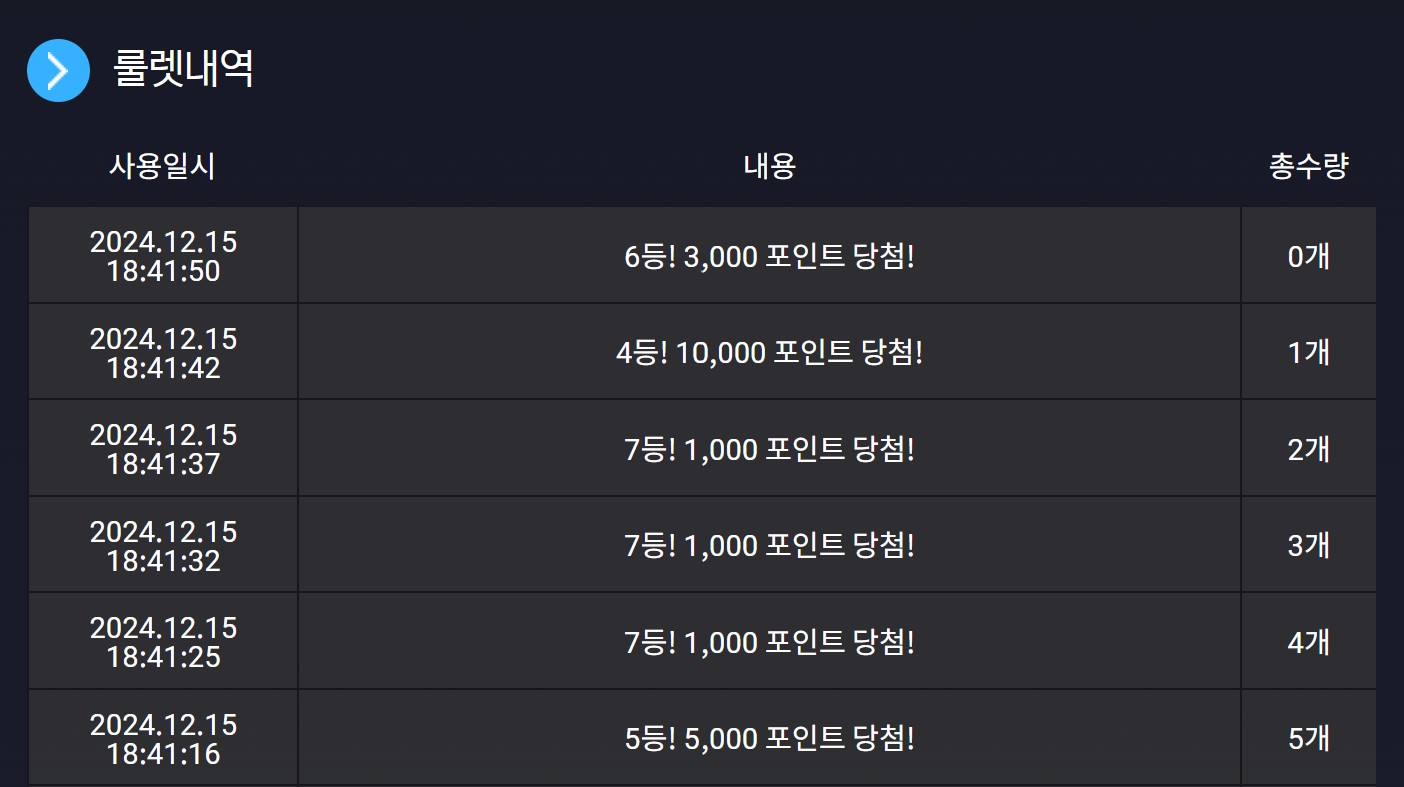This screenshot has height=787, width=1404.
Task: Select the 18:41:37 timestamp cell
Action: pyautogui.click(x=163, y=449)
